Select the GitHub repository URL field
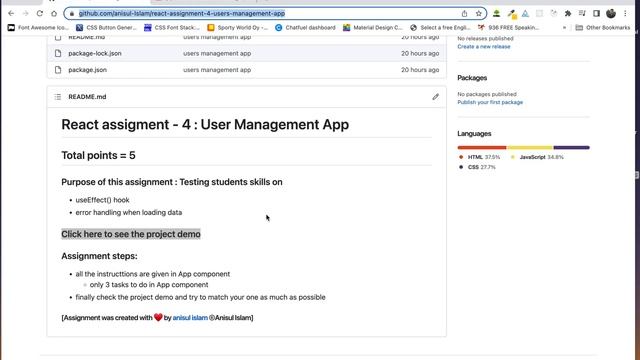640x360 pixels. click(275, 13)
